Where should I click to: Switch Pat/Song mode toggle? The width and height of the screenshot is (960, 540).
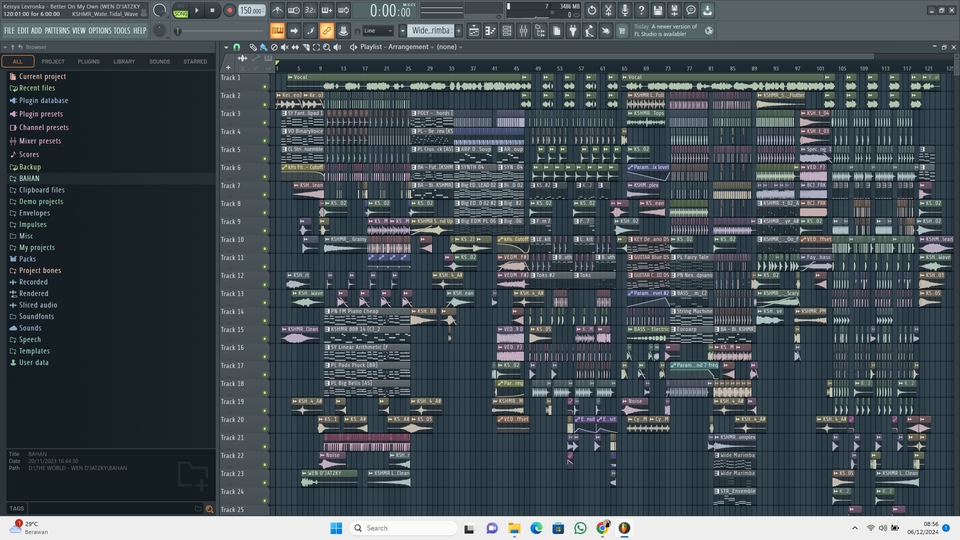click(181, 10)
